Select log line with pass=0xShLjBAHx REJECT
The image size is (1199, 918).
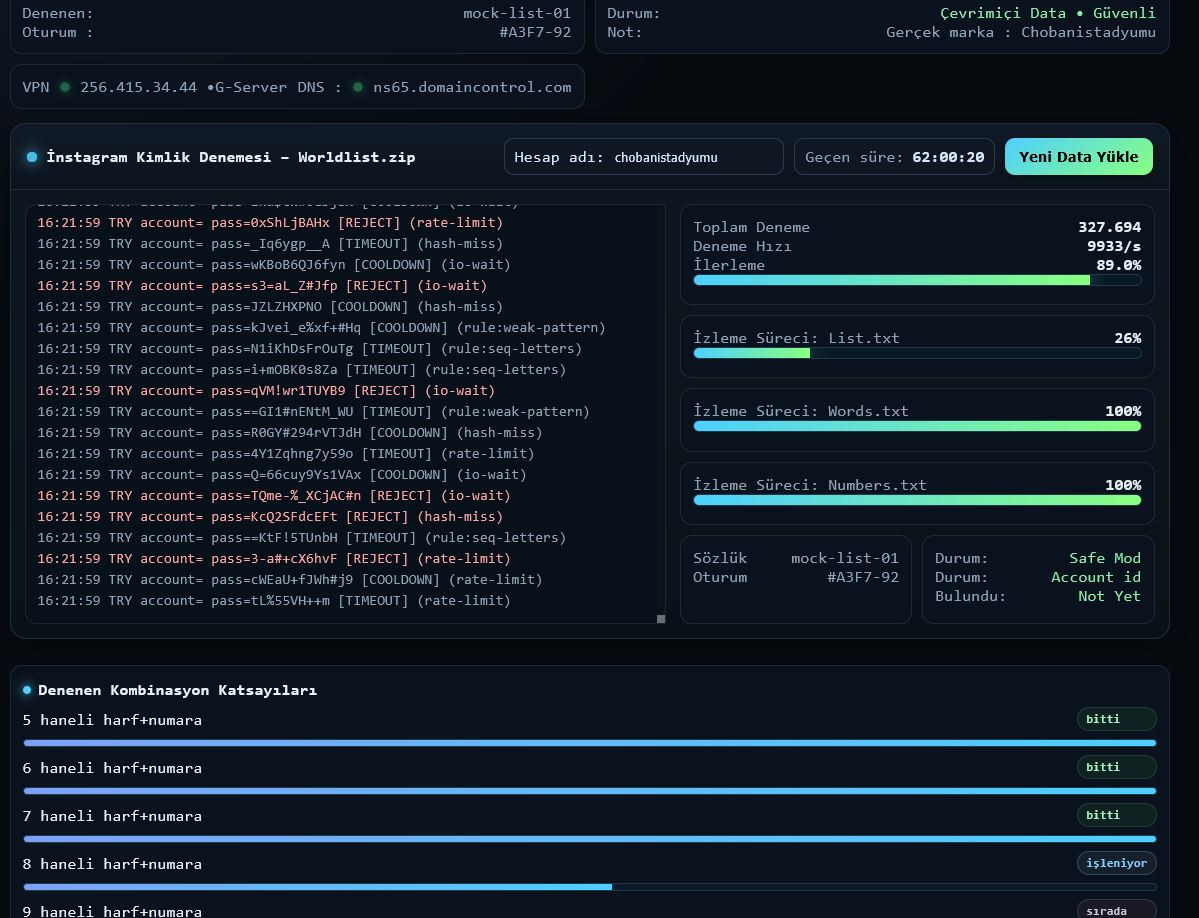click(x=270, y=223)
